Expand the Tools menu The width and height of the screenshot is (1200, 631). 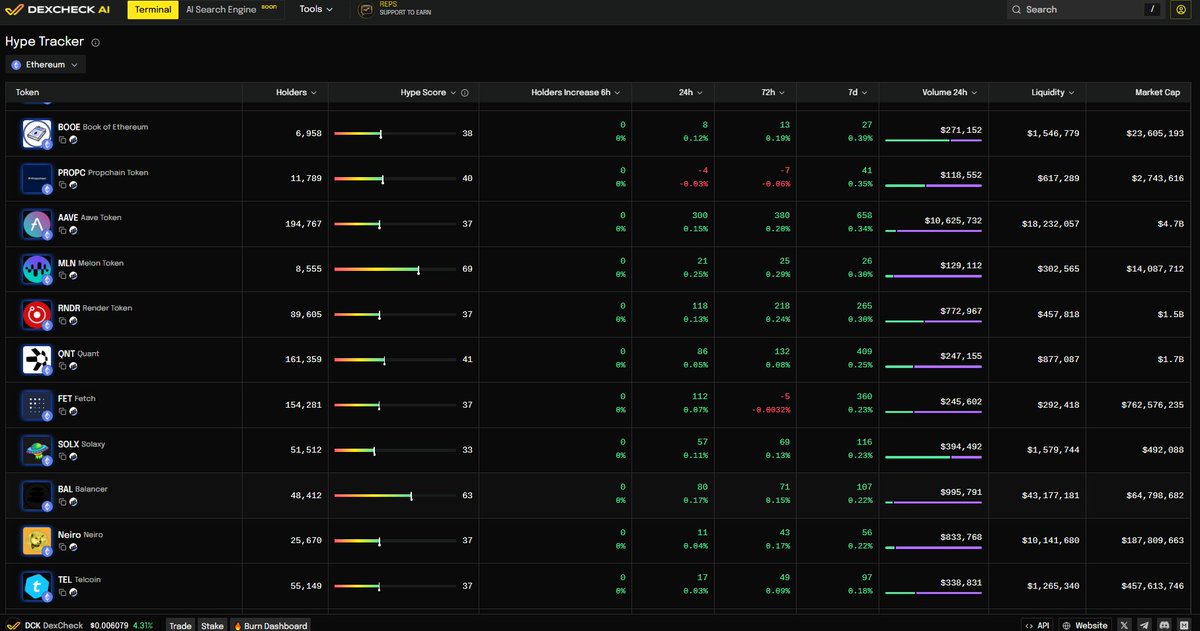[317, 9]
